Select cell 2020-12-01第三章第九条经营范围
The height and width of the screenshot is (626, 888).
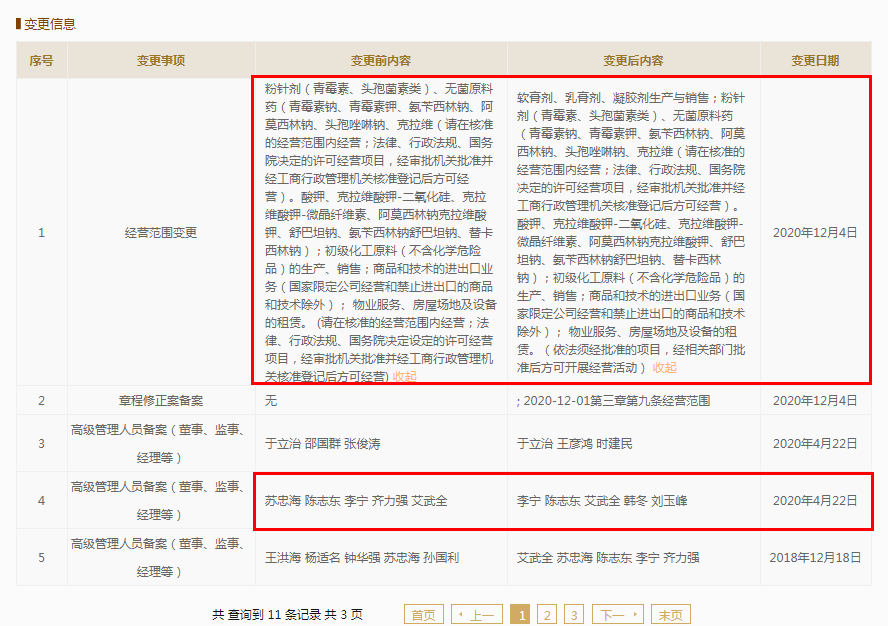pos(633,401)
